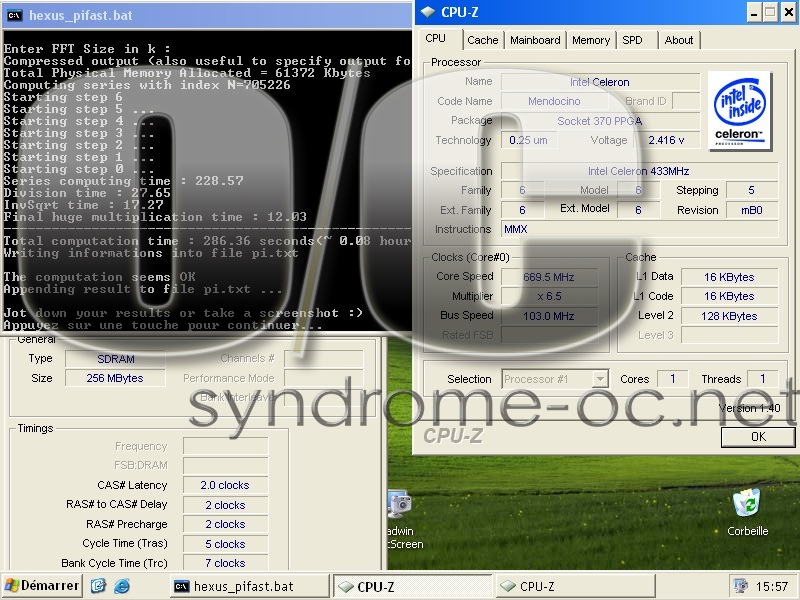
Task: Open the Démarrer start menu
Action: [x=42, y=586]
